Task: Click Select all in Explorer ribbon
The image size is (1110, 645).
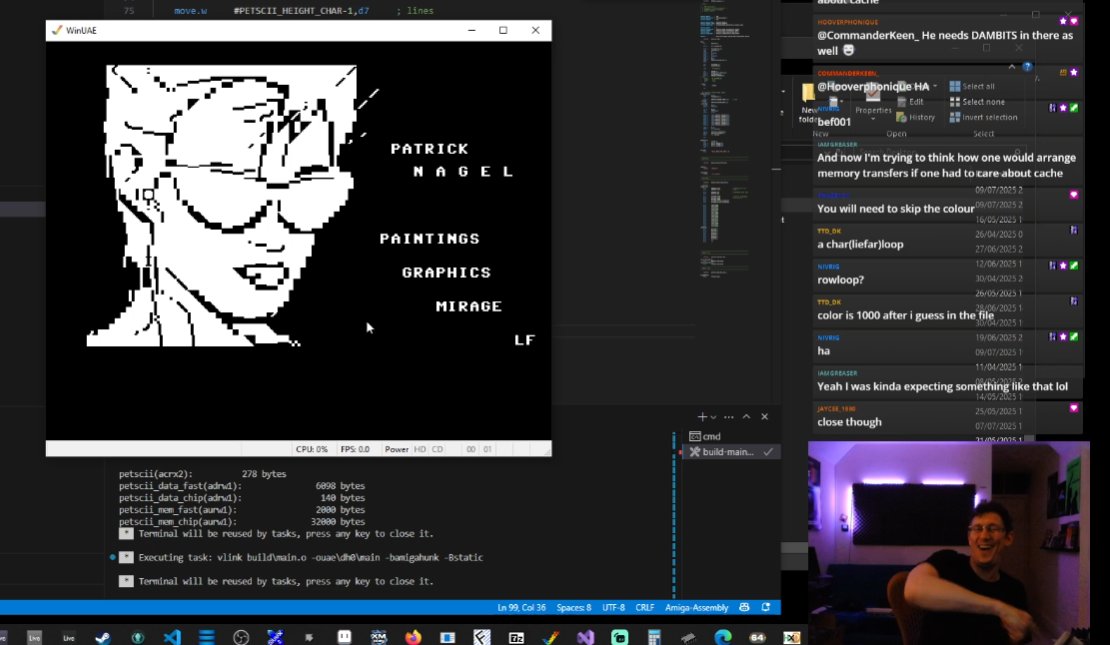Action: point(972,86)
